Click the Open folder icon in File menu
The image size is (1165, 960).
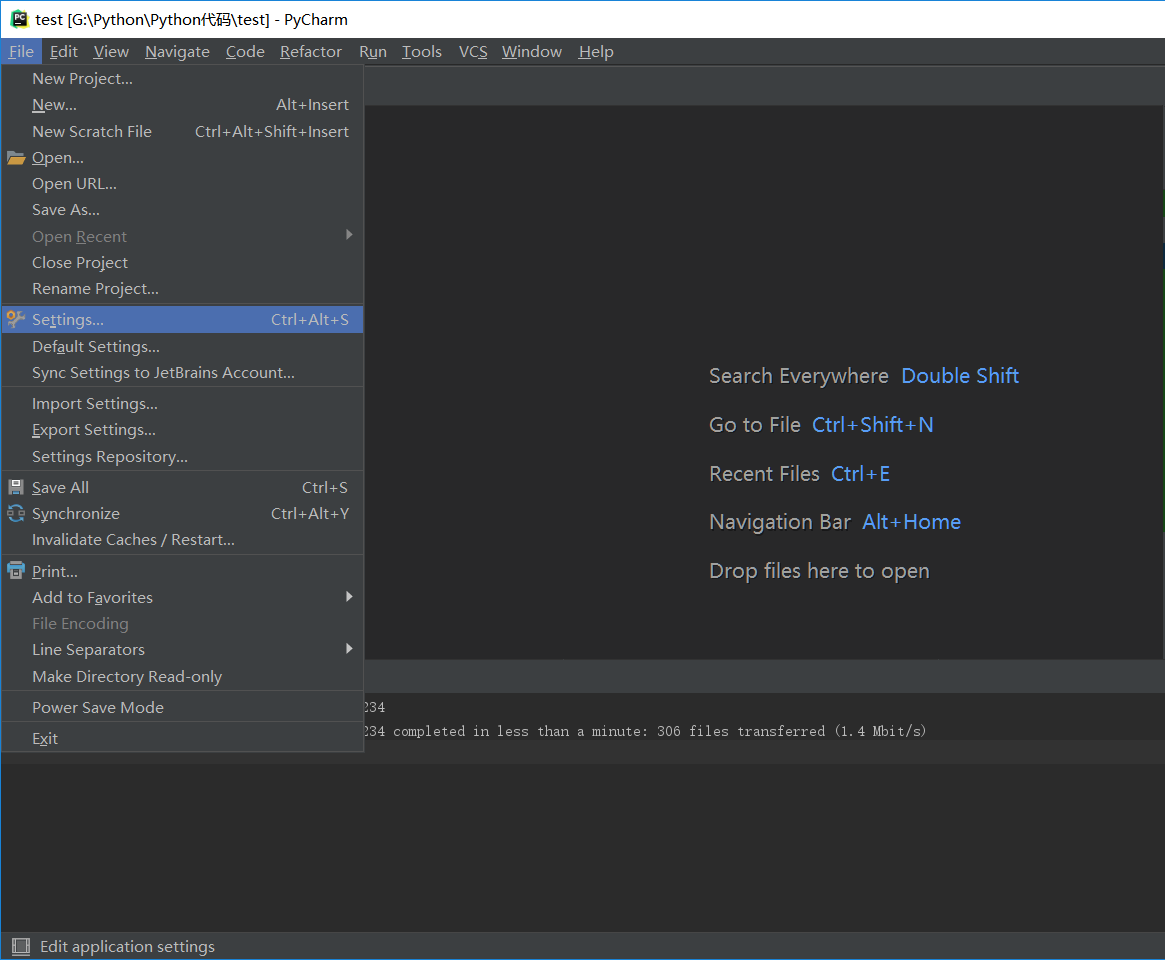16,158
